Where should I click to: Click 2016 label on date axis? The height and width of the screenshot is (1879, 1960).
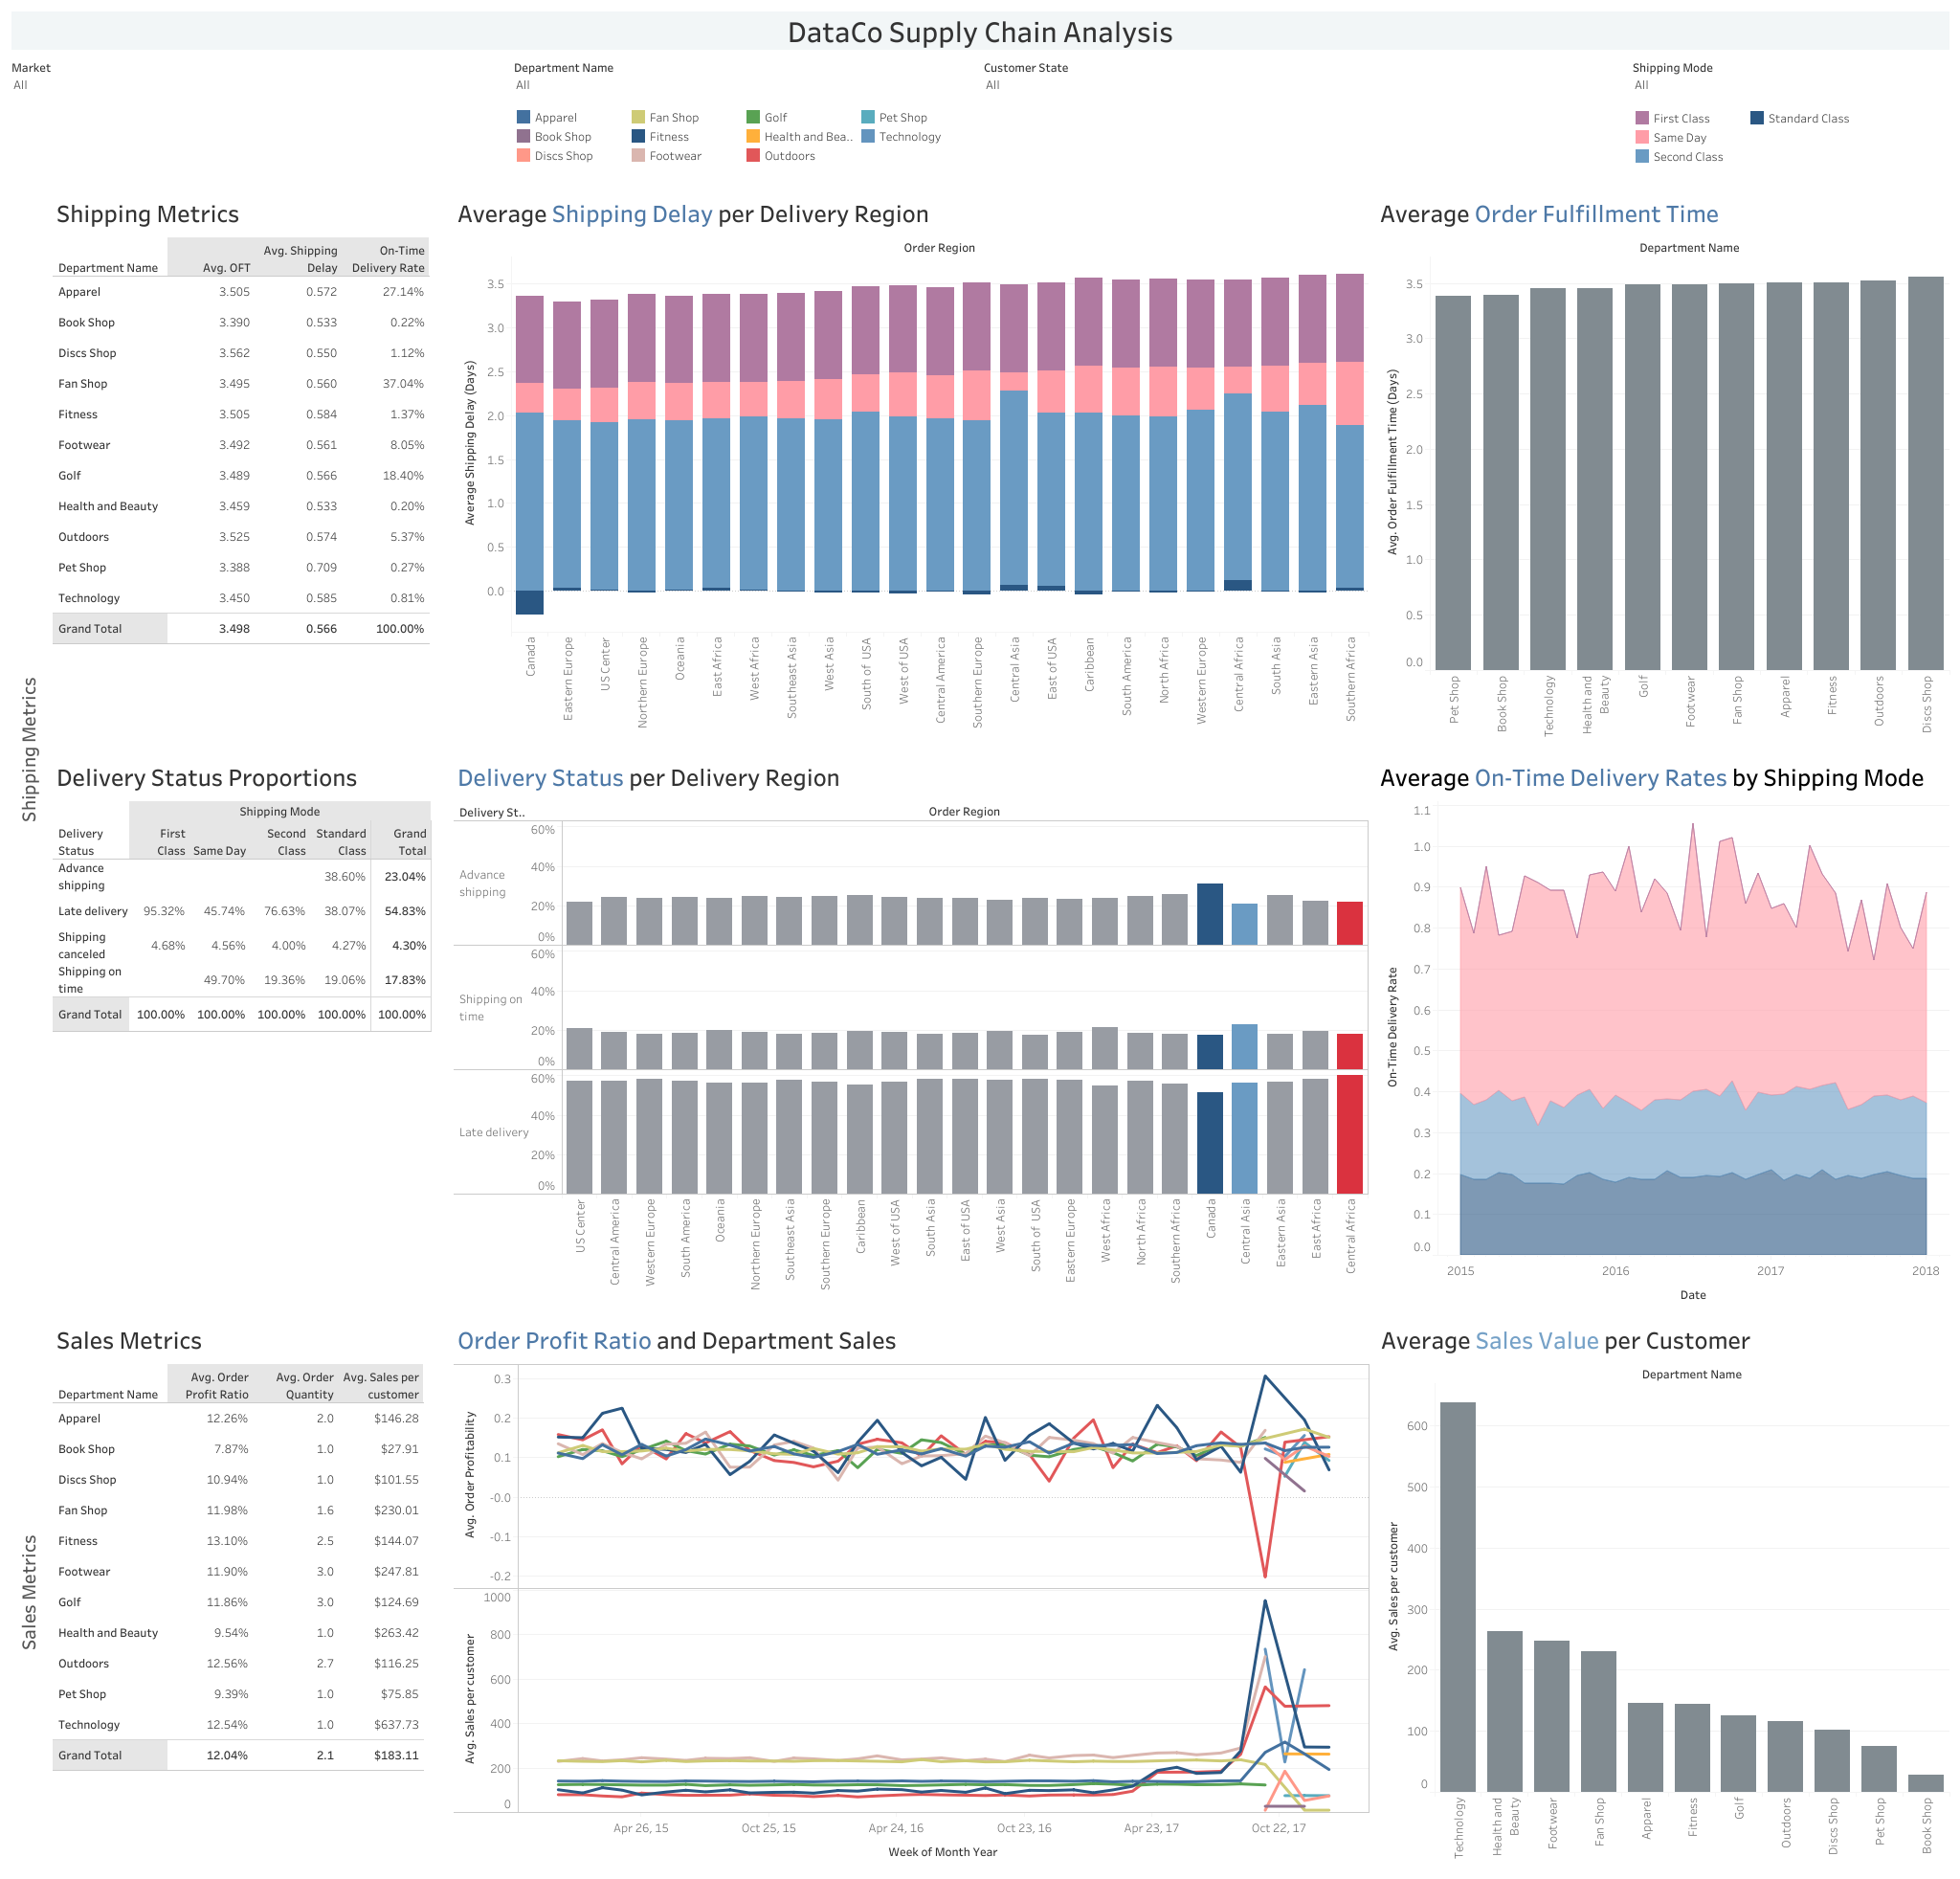[1615, 1270]
